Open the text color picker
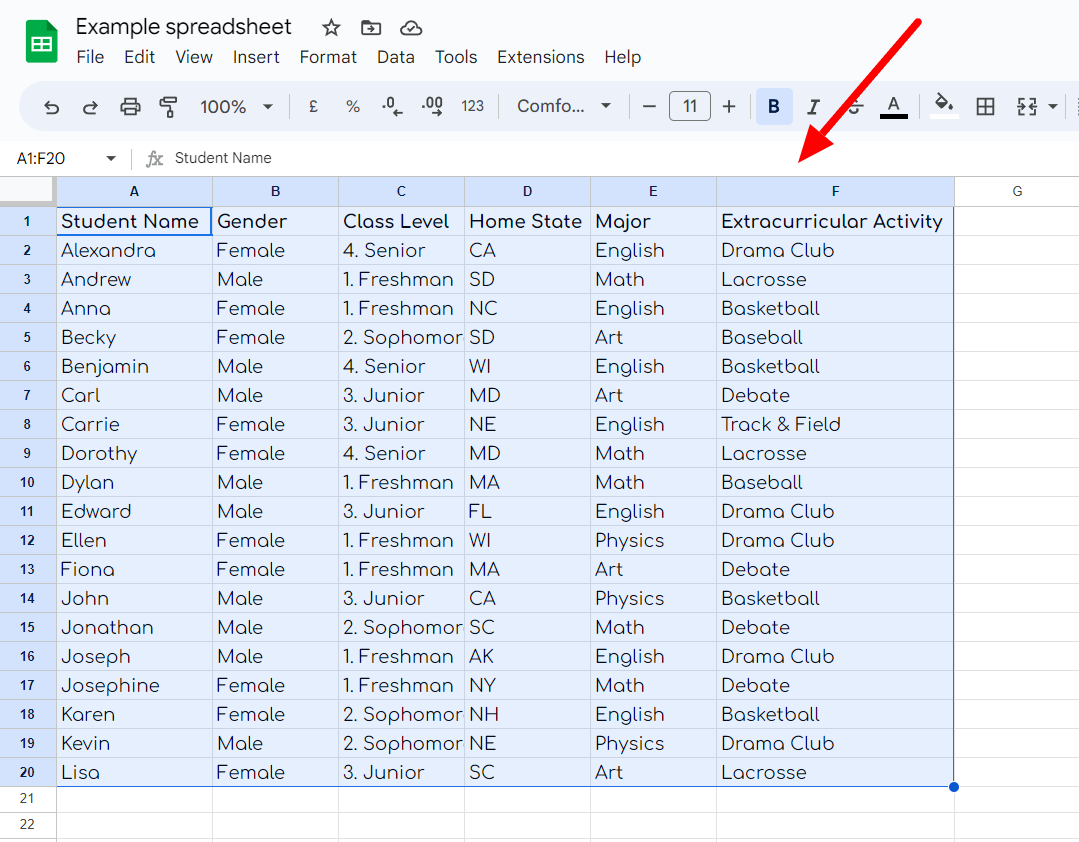The image size is (1079, 842). pyautogui.click(x=894, y=107)
